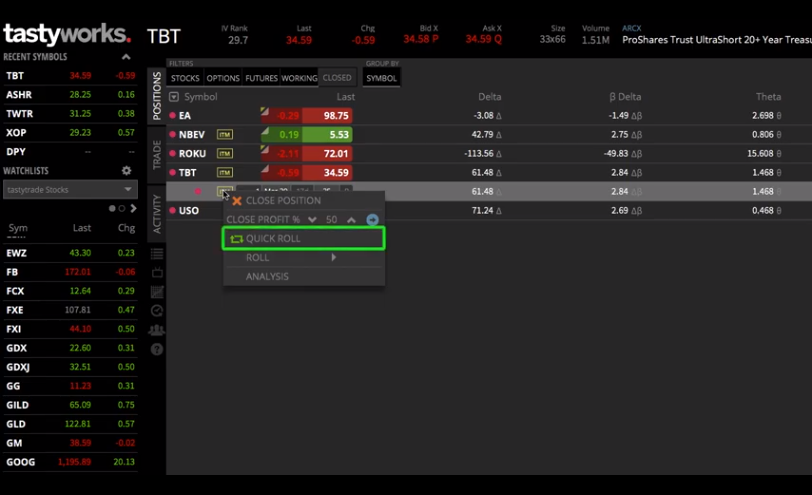Sort by the β Delta column header
This screenshot has width=812, height=495.
coord(625,97)
